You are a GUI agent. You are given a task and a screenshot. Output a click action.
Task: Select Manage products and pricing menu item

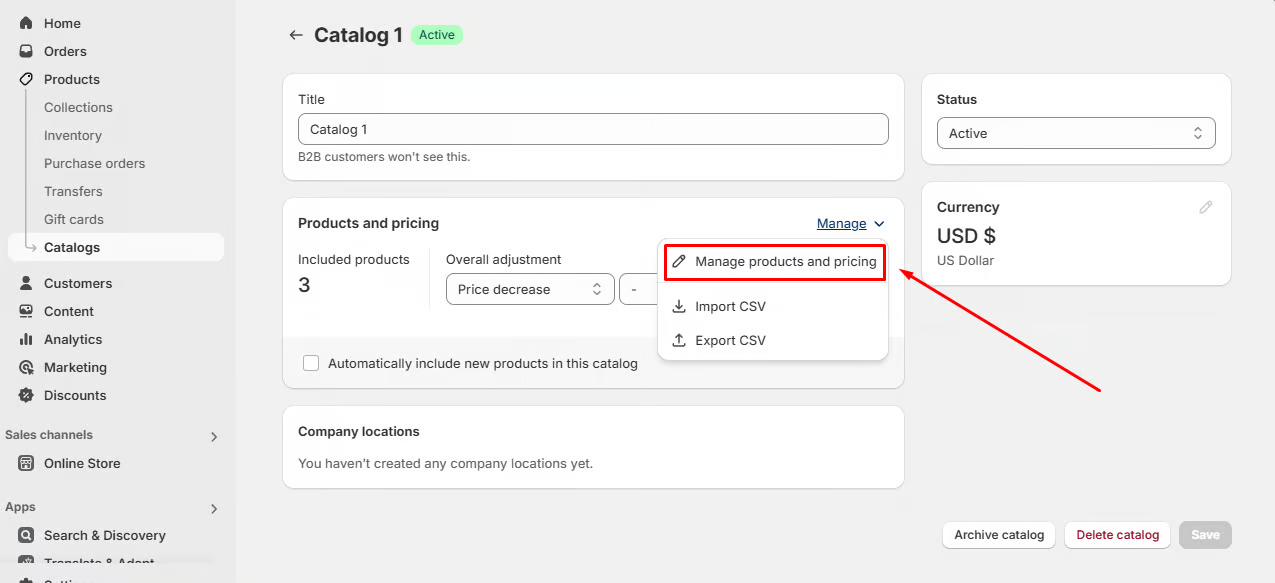click(x=775, y=262)
